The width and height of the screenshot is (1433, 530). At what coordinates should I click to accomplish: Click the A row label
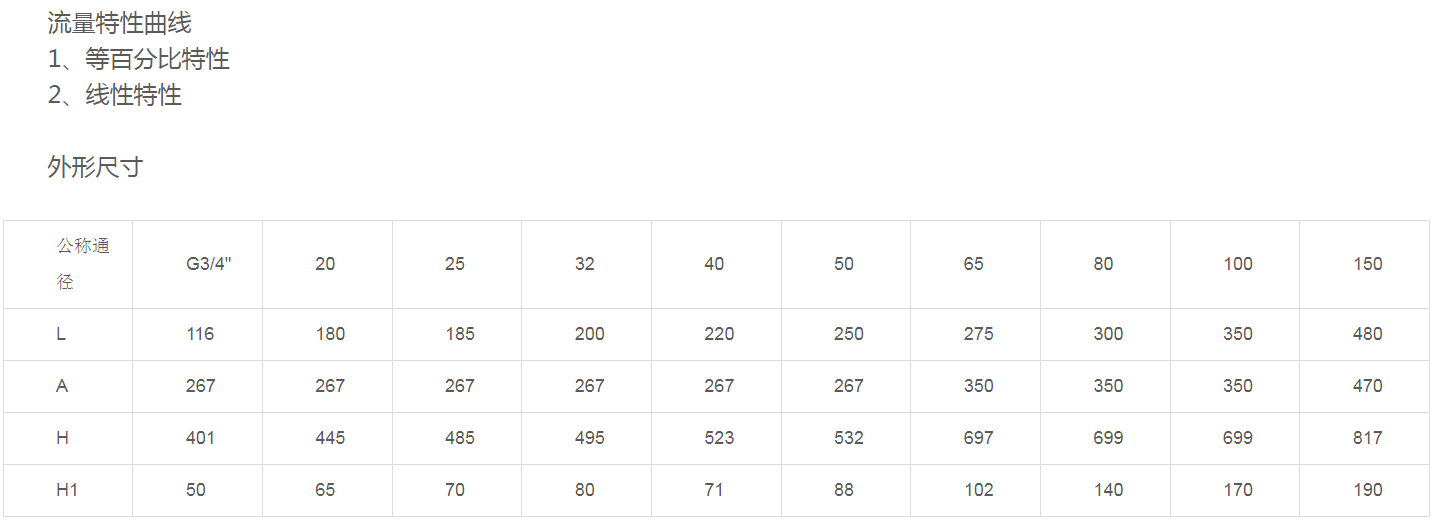(x=62, y=386)
